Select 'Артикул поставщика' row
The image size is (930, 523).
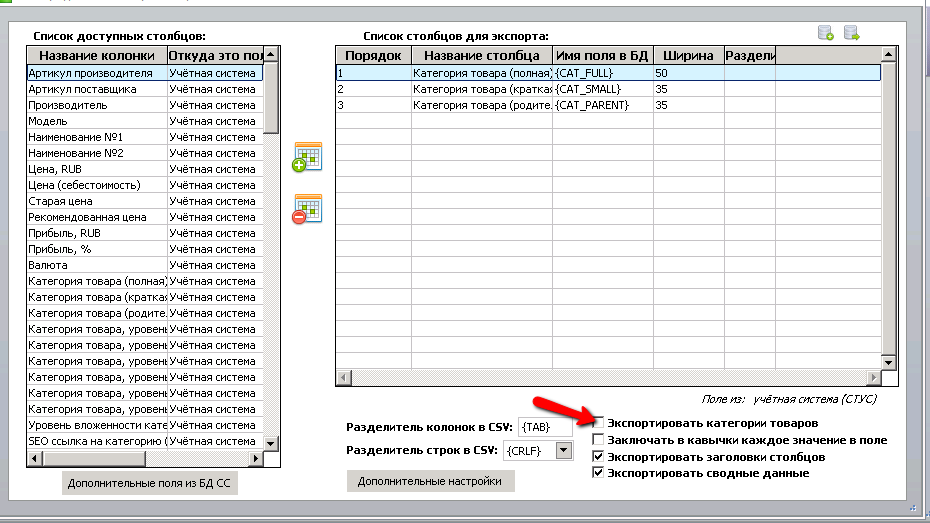coord(145,89)
